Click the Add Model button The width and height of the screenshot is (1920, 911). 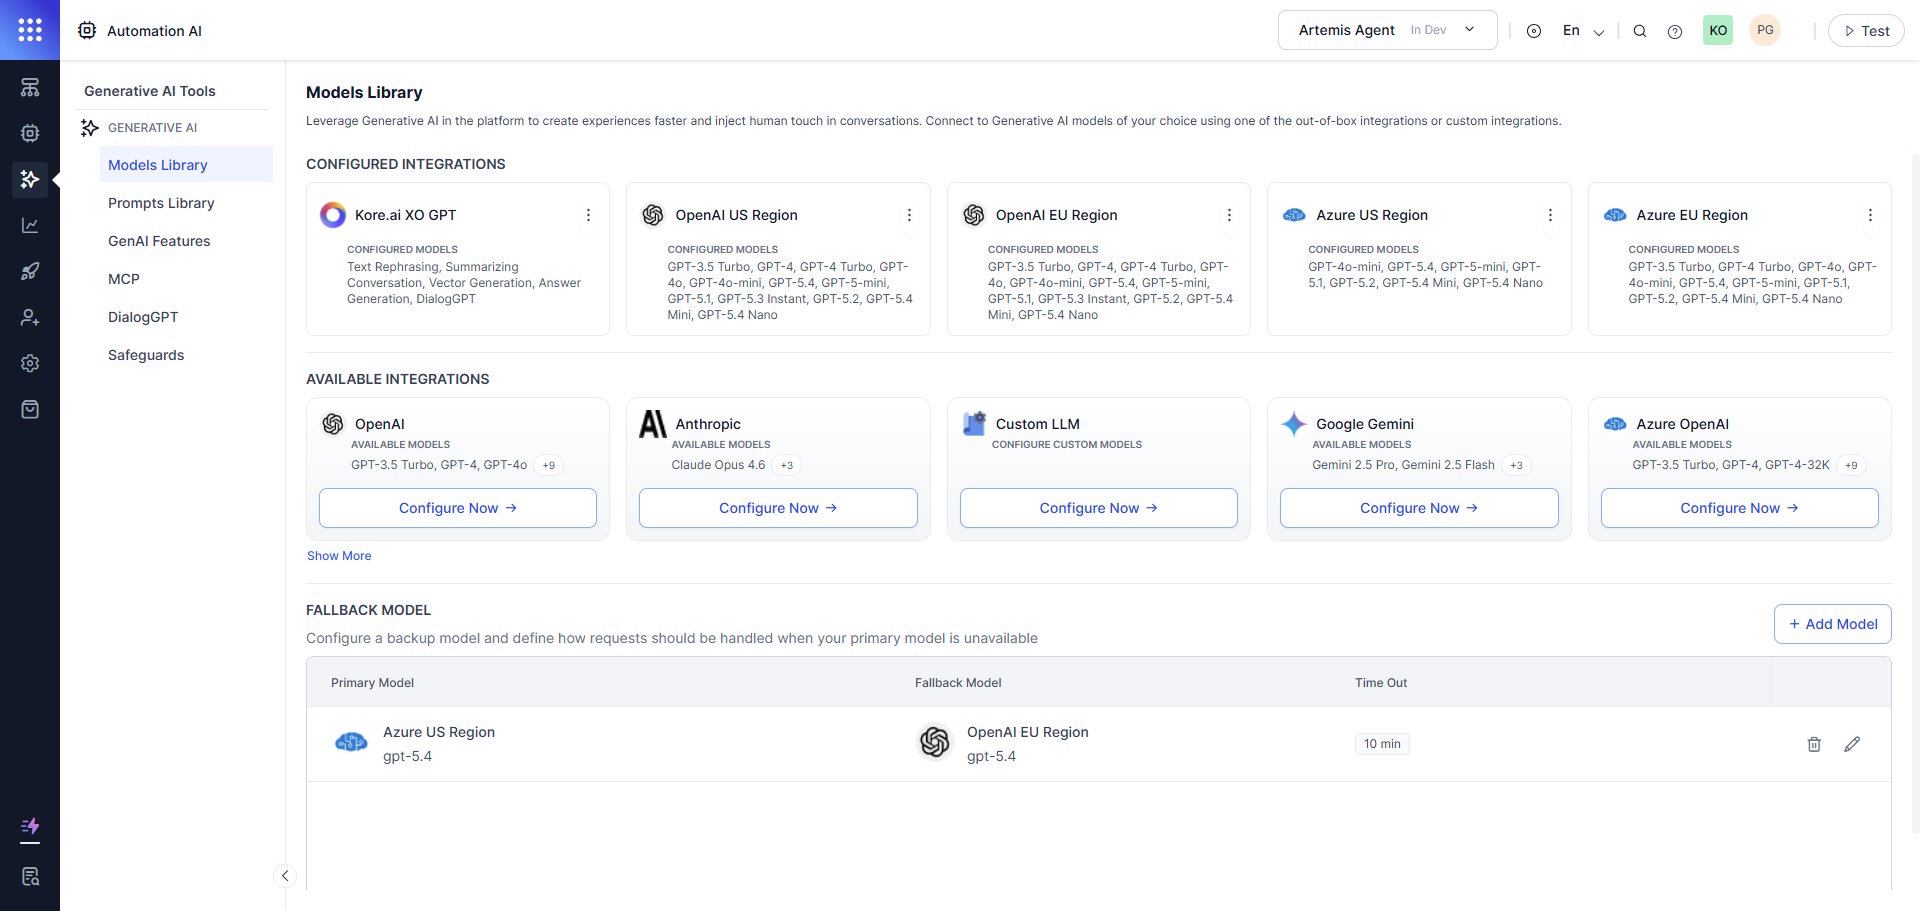[x=1833, y=624]
